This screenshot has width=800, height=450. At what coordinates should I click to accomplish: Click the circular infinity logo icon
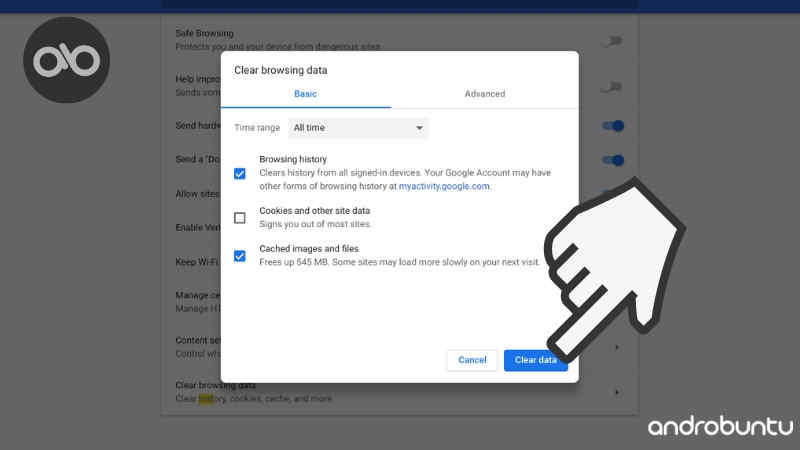(66, 61)
